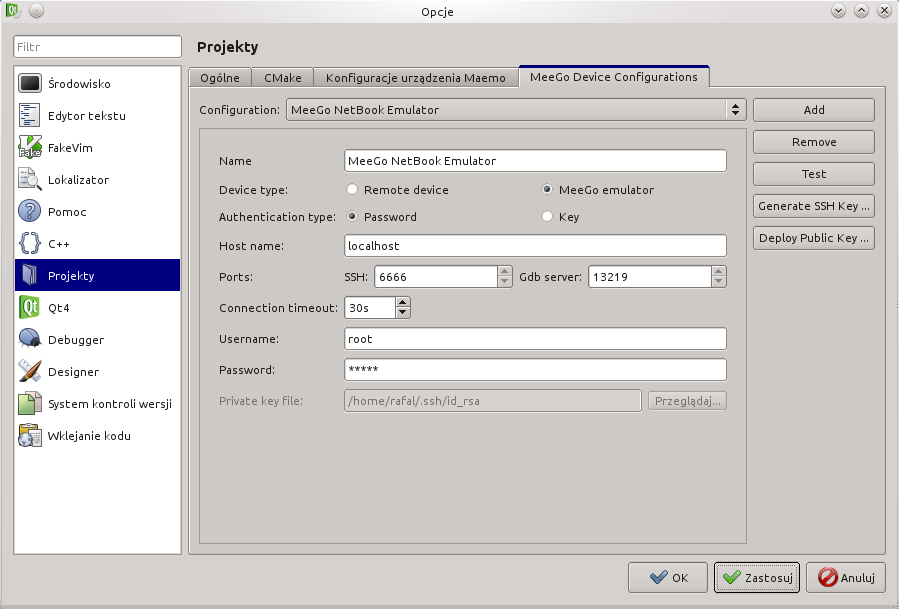Image resolution: width=899 pixels, height=609 pixels.
Task: Click the Remove button
Action: tap(814, 142)
